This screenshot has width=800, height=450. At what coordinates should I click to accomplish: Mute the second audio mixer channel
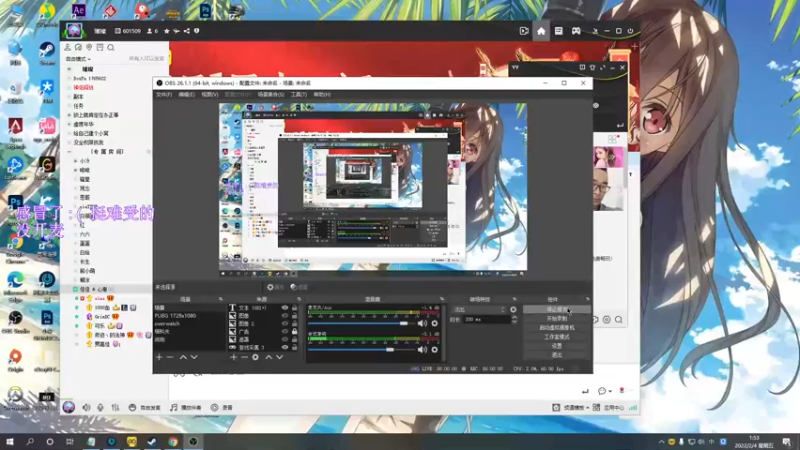(x=422, y=349)
